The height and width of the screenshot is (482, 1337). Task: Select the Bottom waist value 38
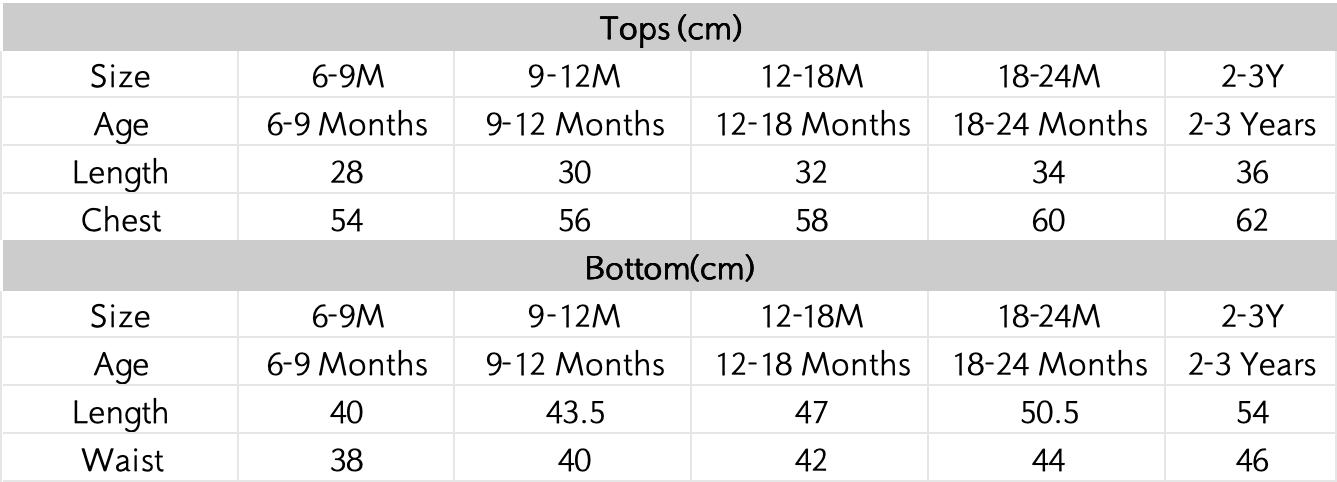pyautogui.click(x=346, y=460)
